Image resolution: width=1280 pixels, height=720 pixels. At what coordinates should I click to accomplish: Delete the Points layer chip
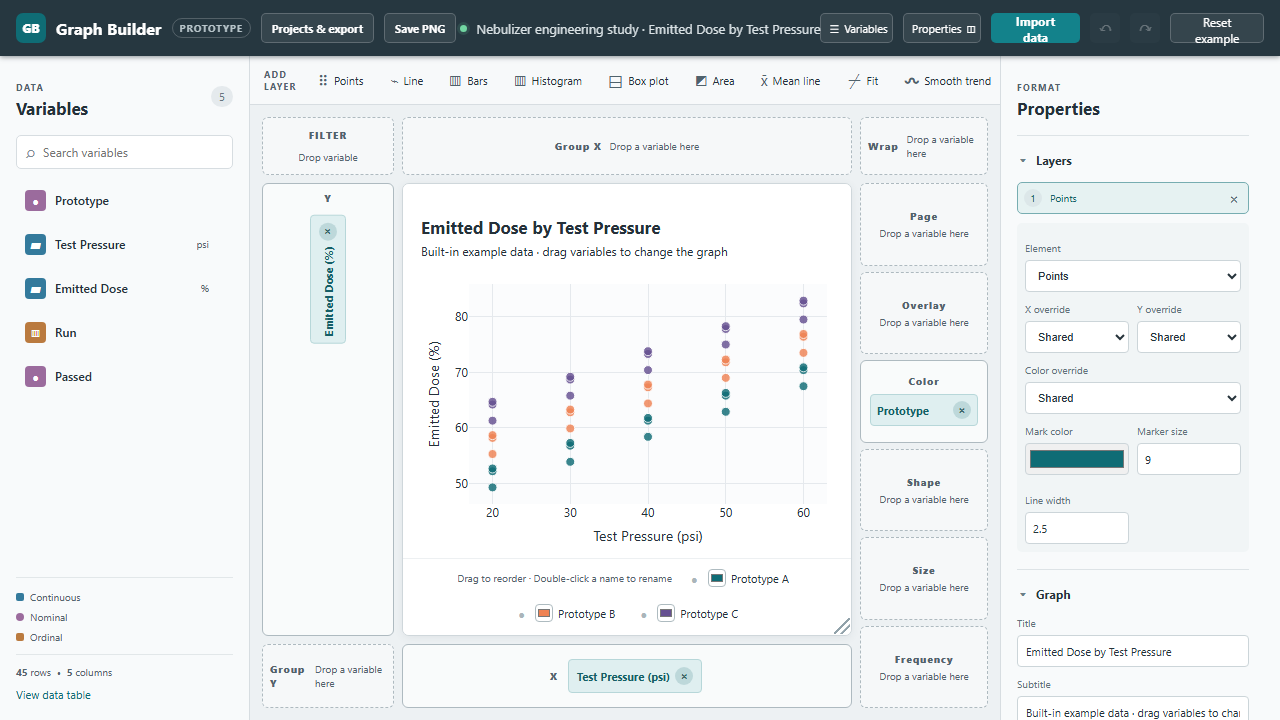[1233, 199]
